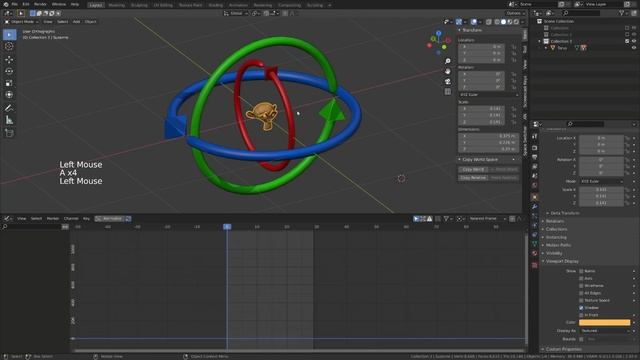Hide Collection 3 with eye icon
Screen dimensions: 640x360
634,41
